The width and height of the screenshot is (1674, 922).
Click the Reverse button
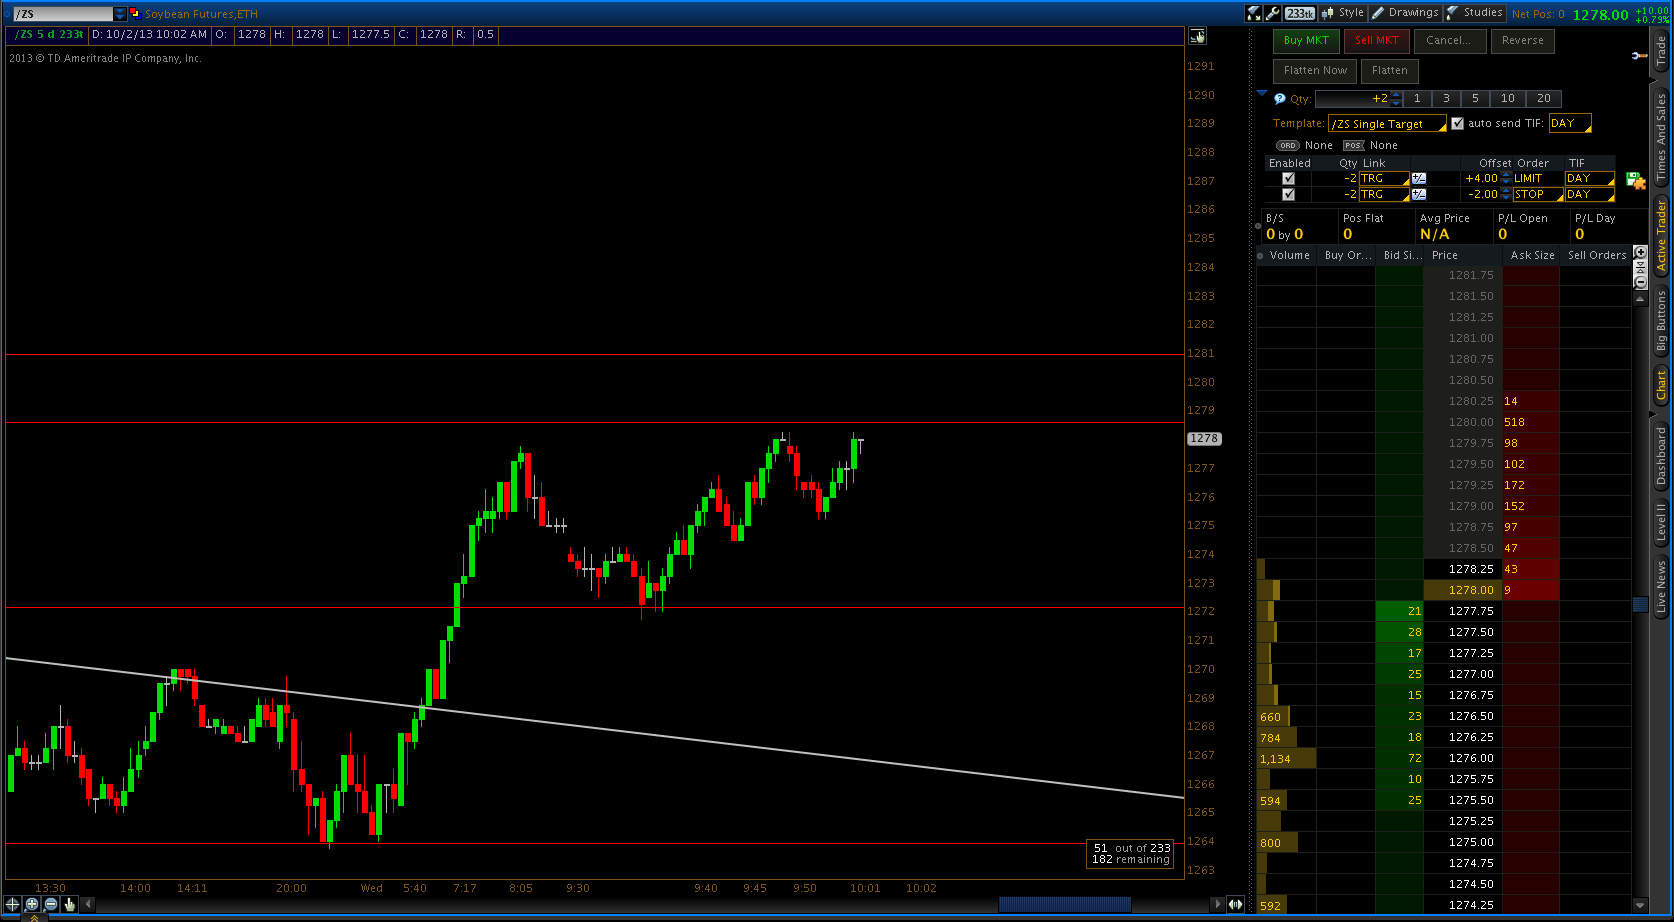pos(1523,41)
